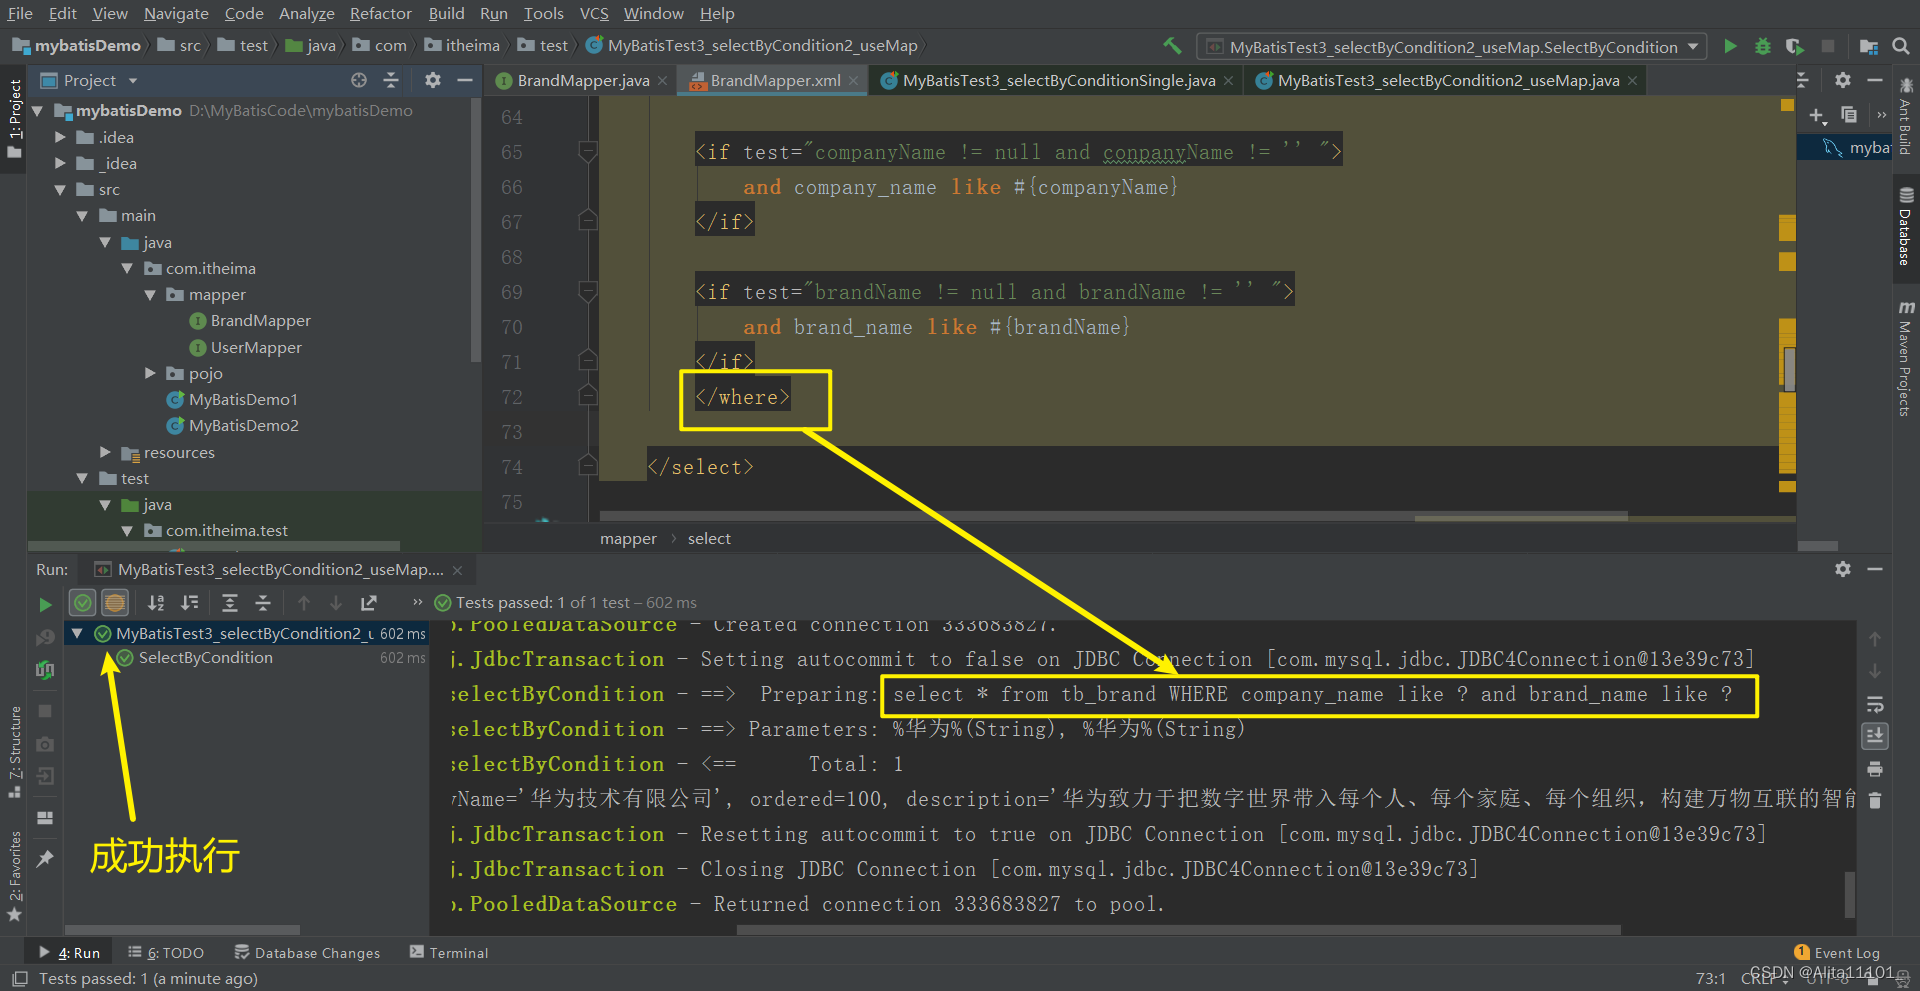Screen dimensions: 1920x991
Task: Start debugging with the green bug icon
Action: point(1762,46)
